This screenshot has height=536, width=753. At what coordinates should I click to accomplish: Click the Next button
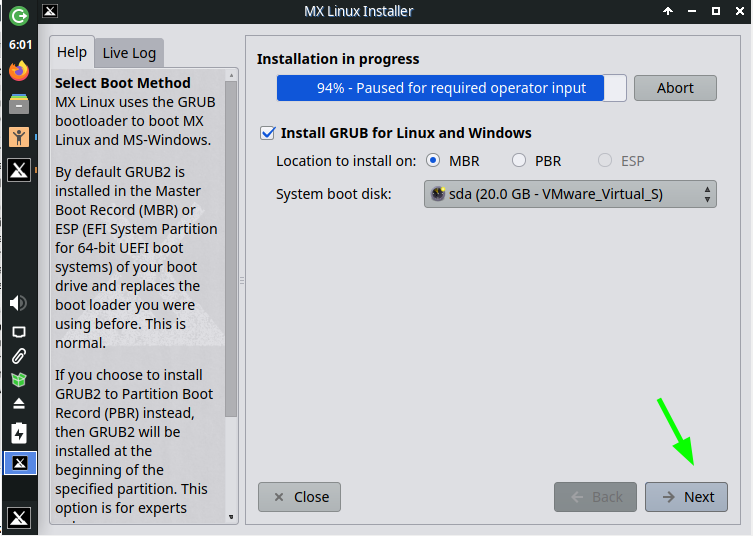click(x=686, y=497)
